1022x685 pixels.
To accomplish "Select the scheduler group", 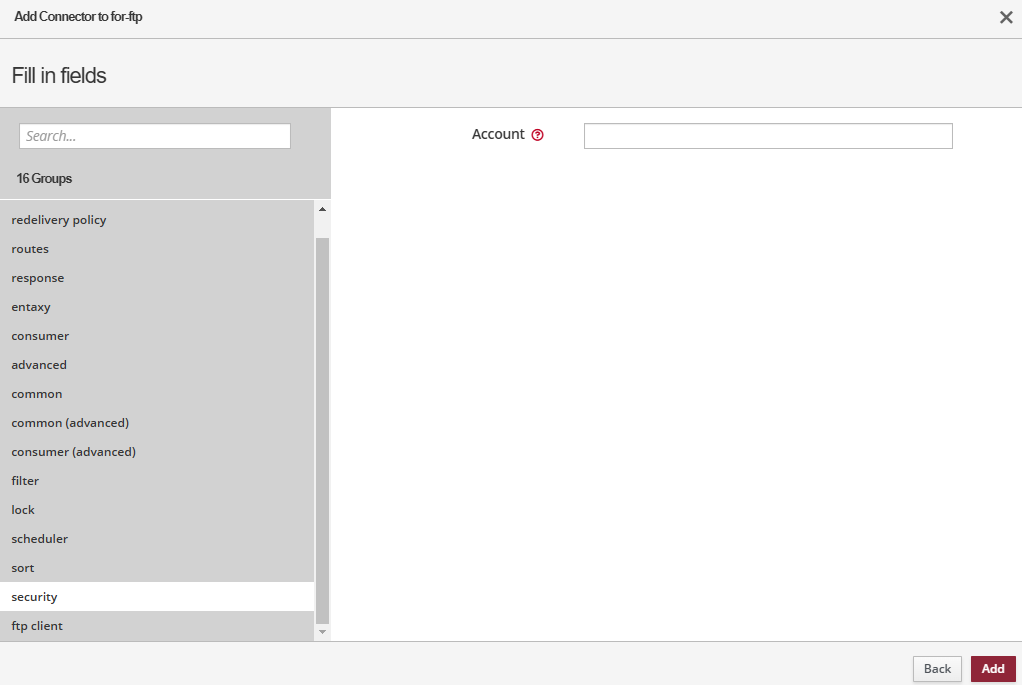I will 40,539.
